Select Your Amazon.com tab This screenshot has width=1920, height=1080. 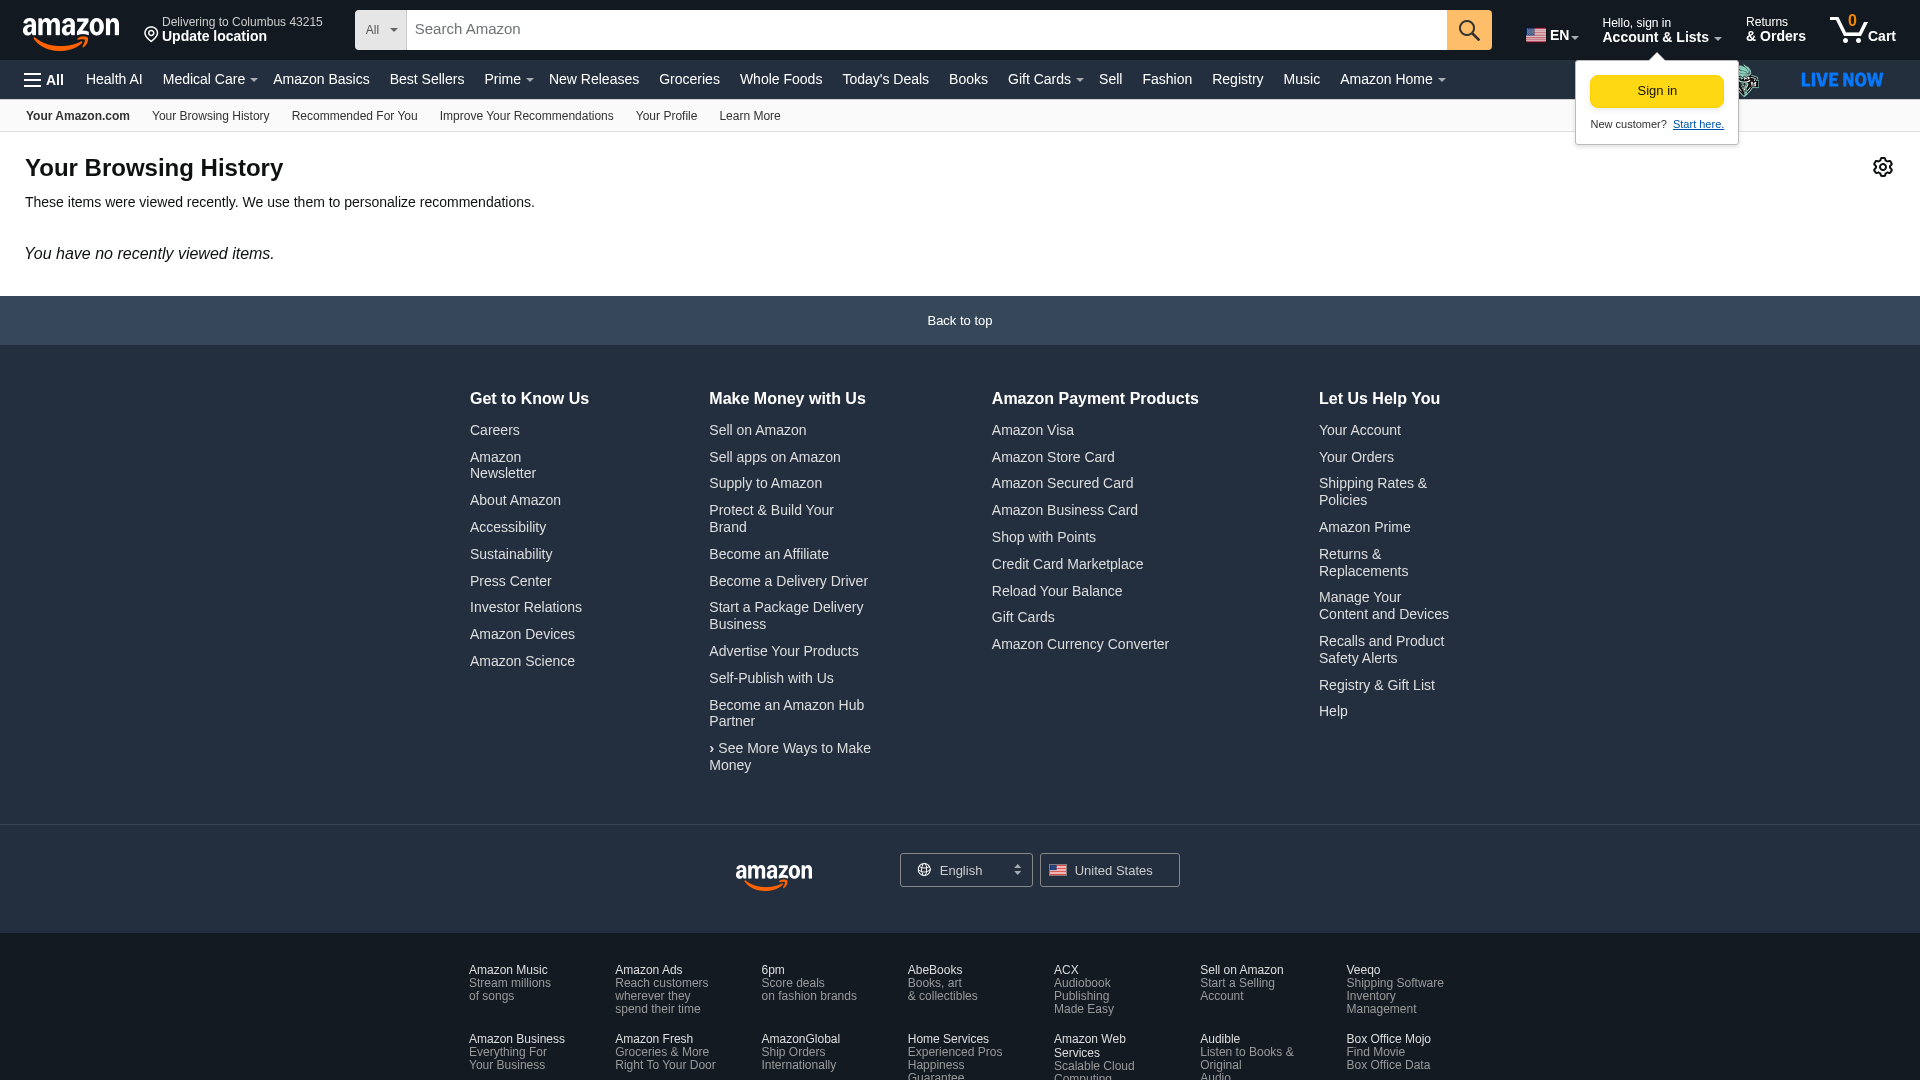[78, 116]
